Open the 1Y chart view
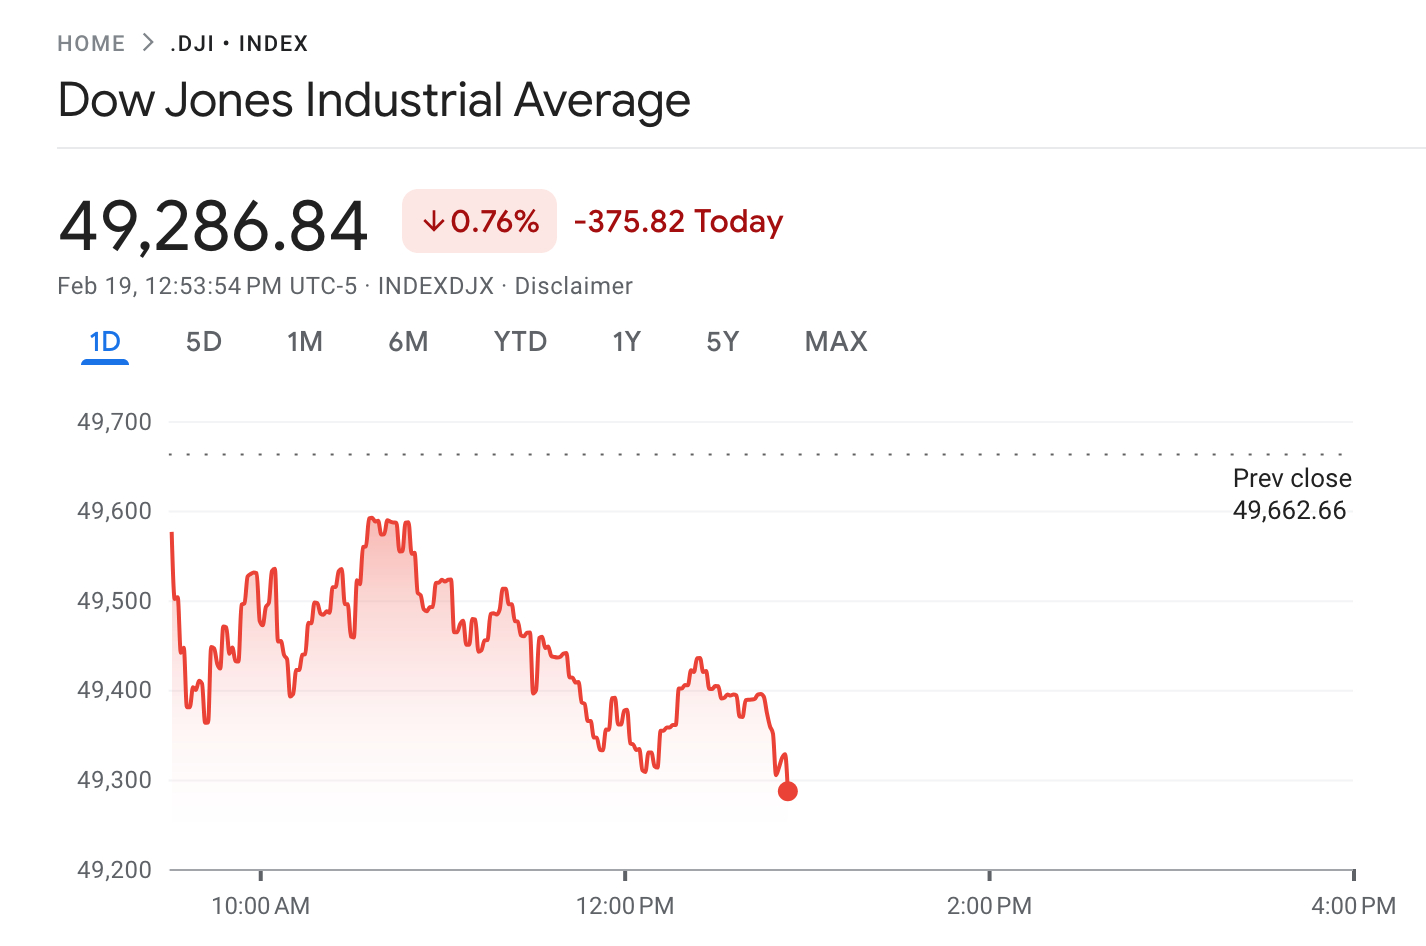1426x946 pixels. [626, 342]
